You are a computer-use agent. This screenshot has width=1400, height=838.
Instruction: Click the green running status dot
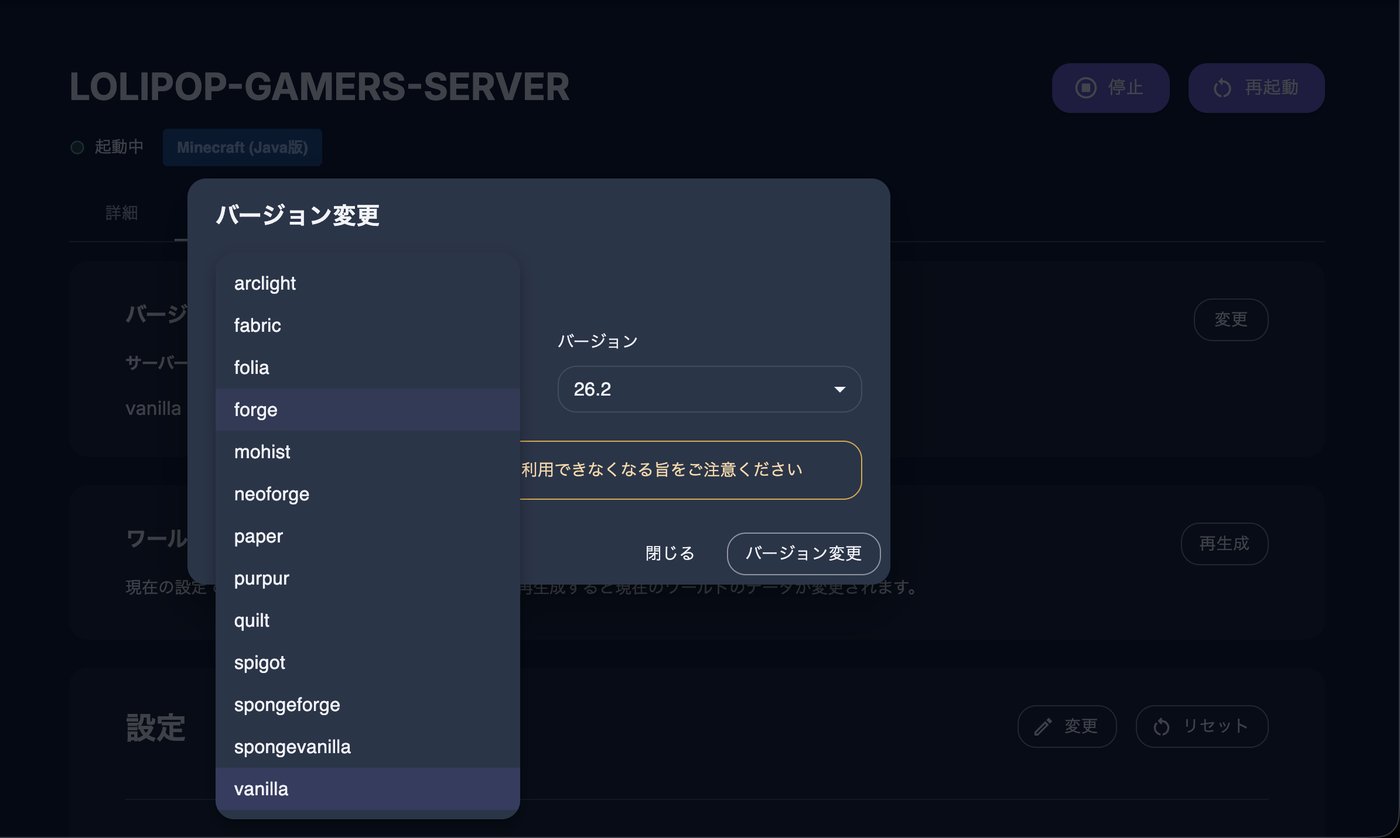(77, 148)
